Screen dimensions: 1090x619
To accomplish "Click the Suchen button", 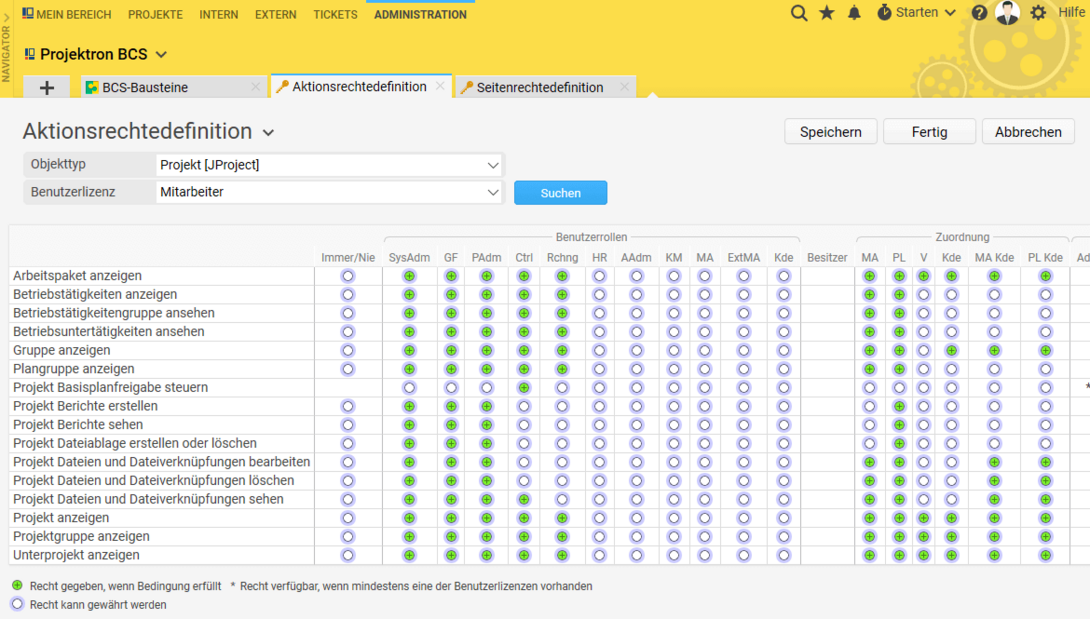I will [x=560, y=193].
